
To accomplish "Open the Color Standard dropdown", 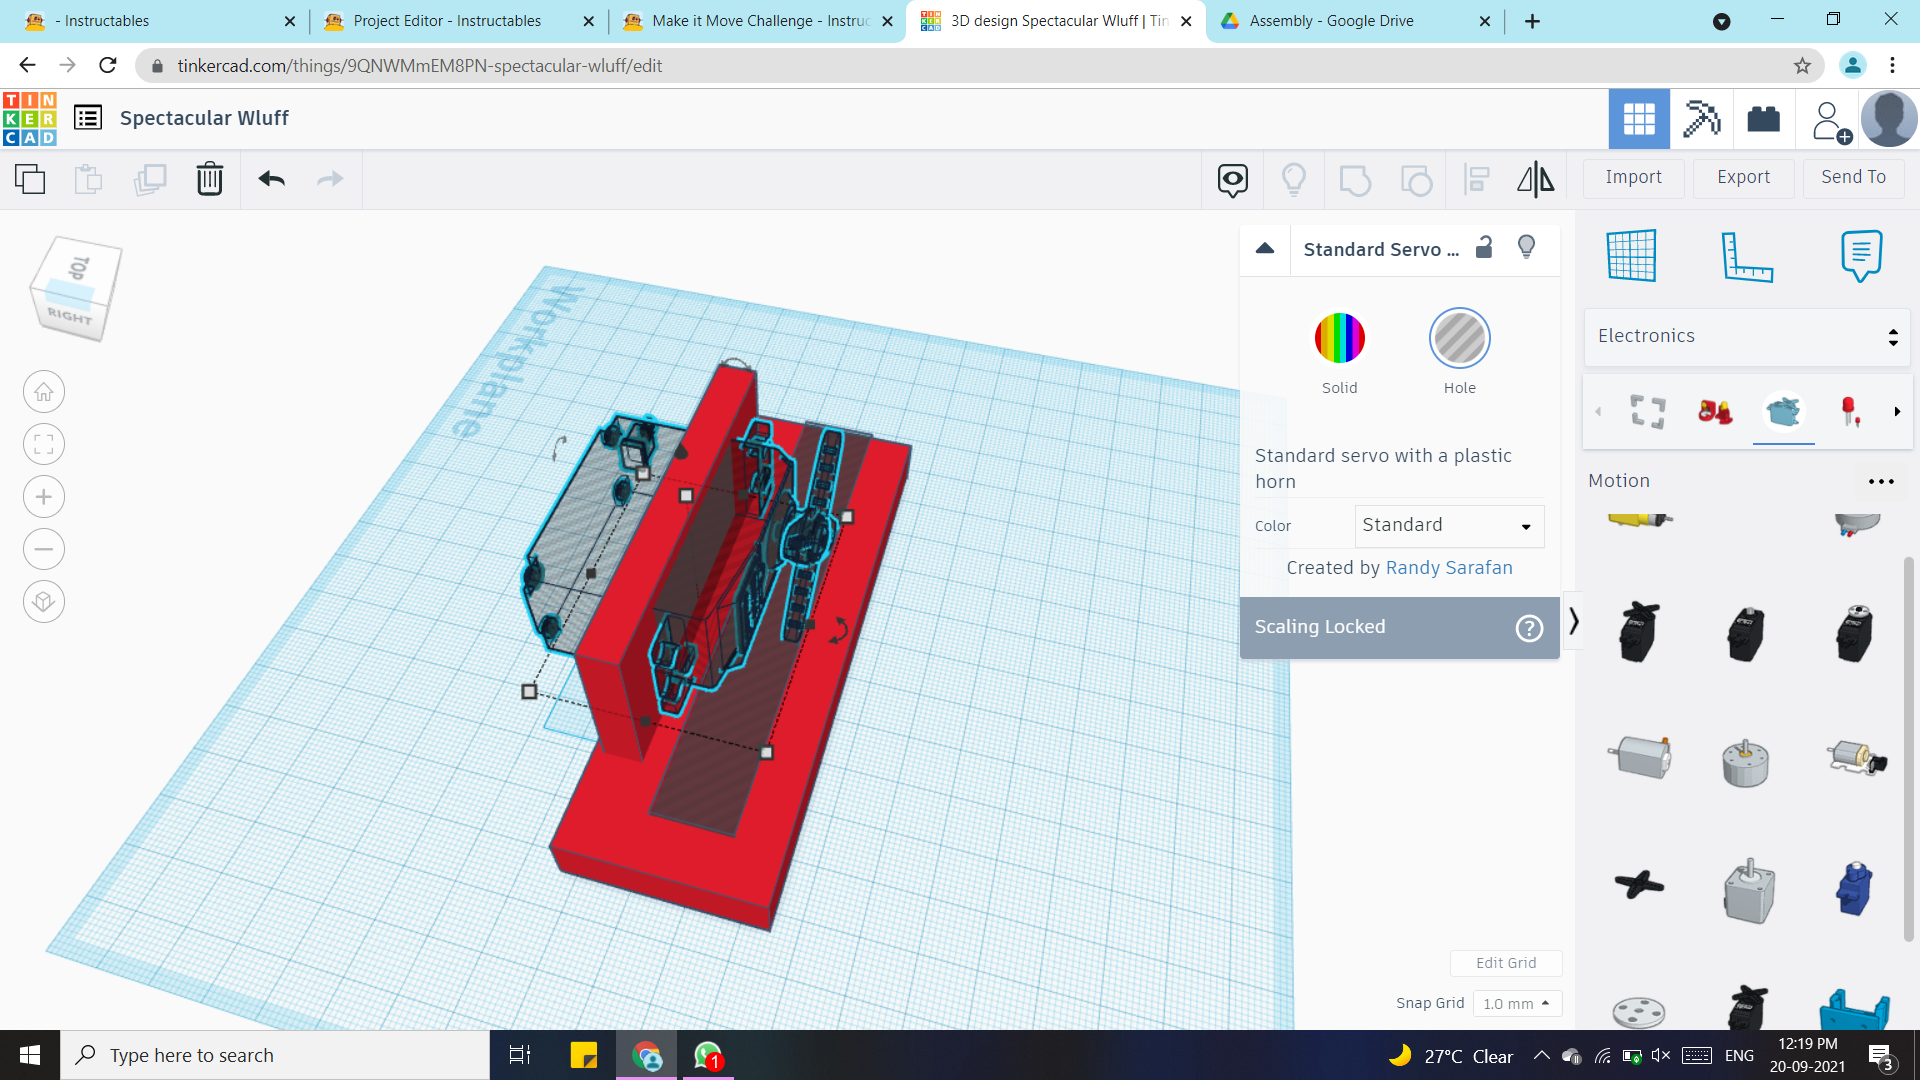I will [x=1448, y=526].
